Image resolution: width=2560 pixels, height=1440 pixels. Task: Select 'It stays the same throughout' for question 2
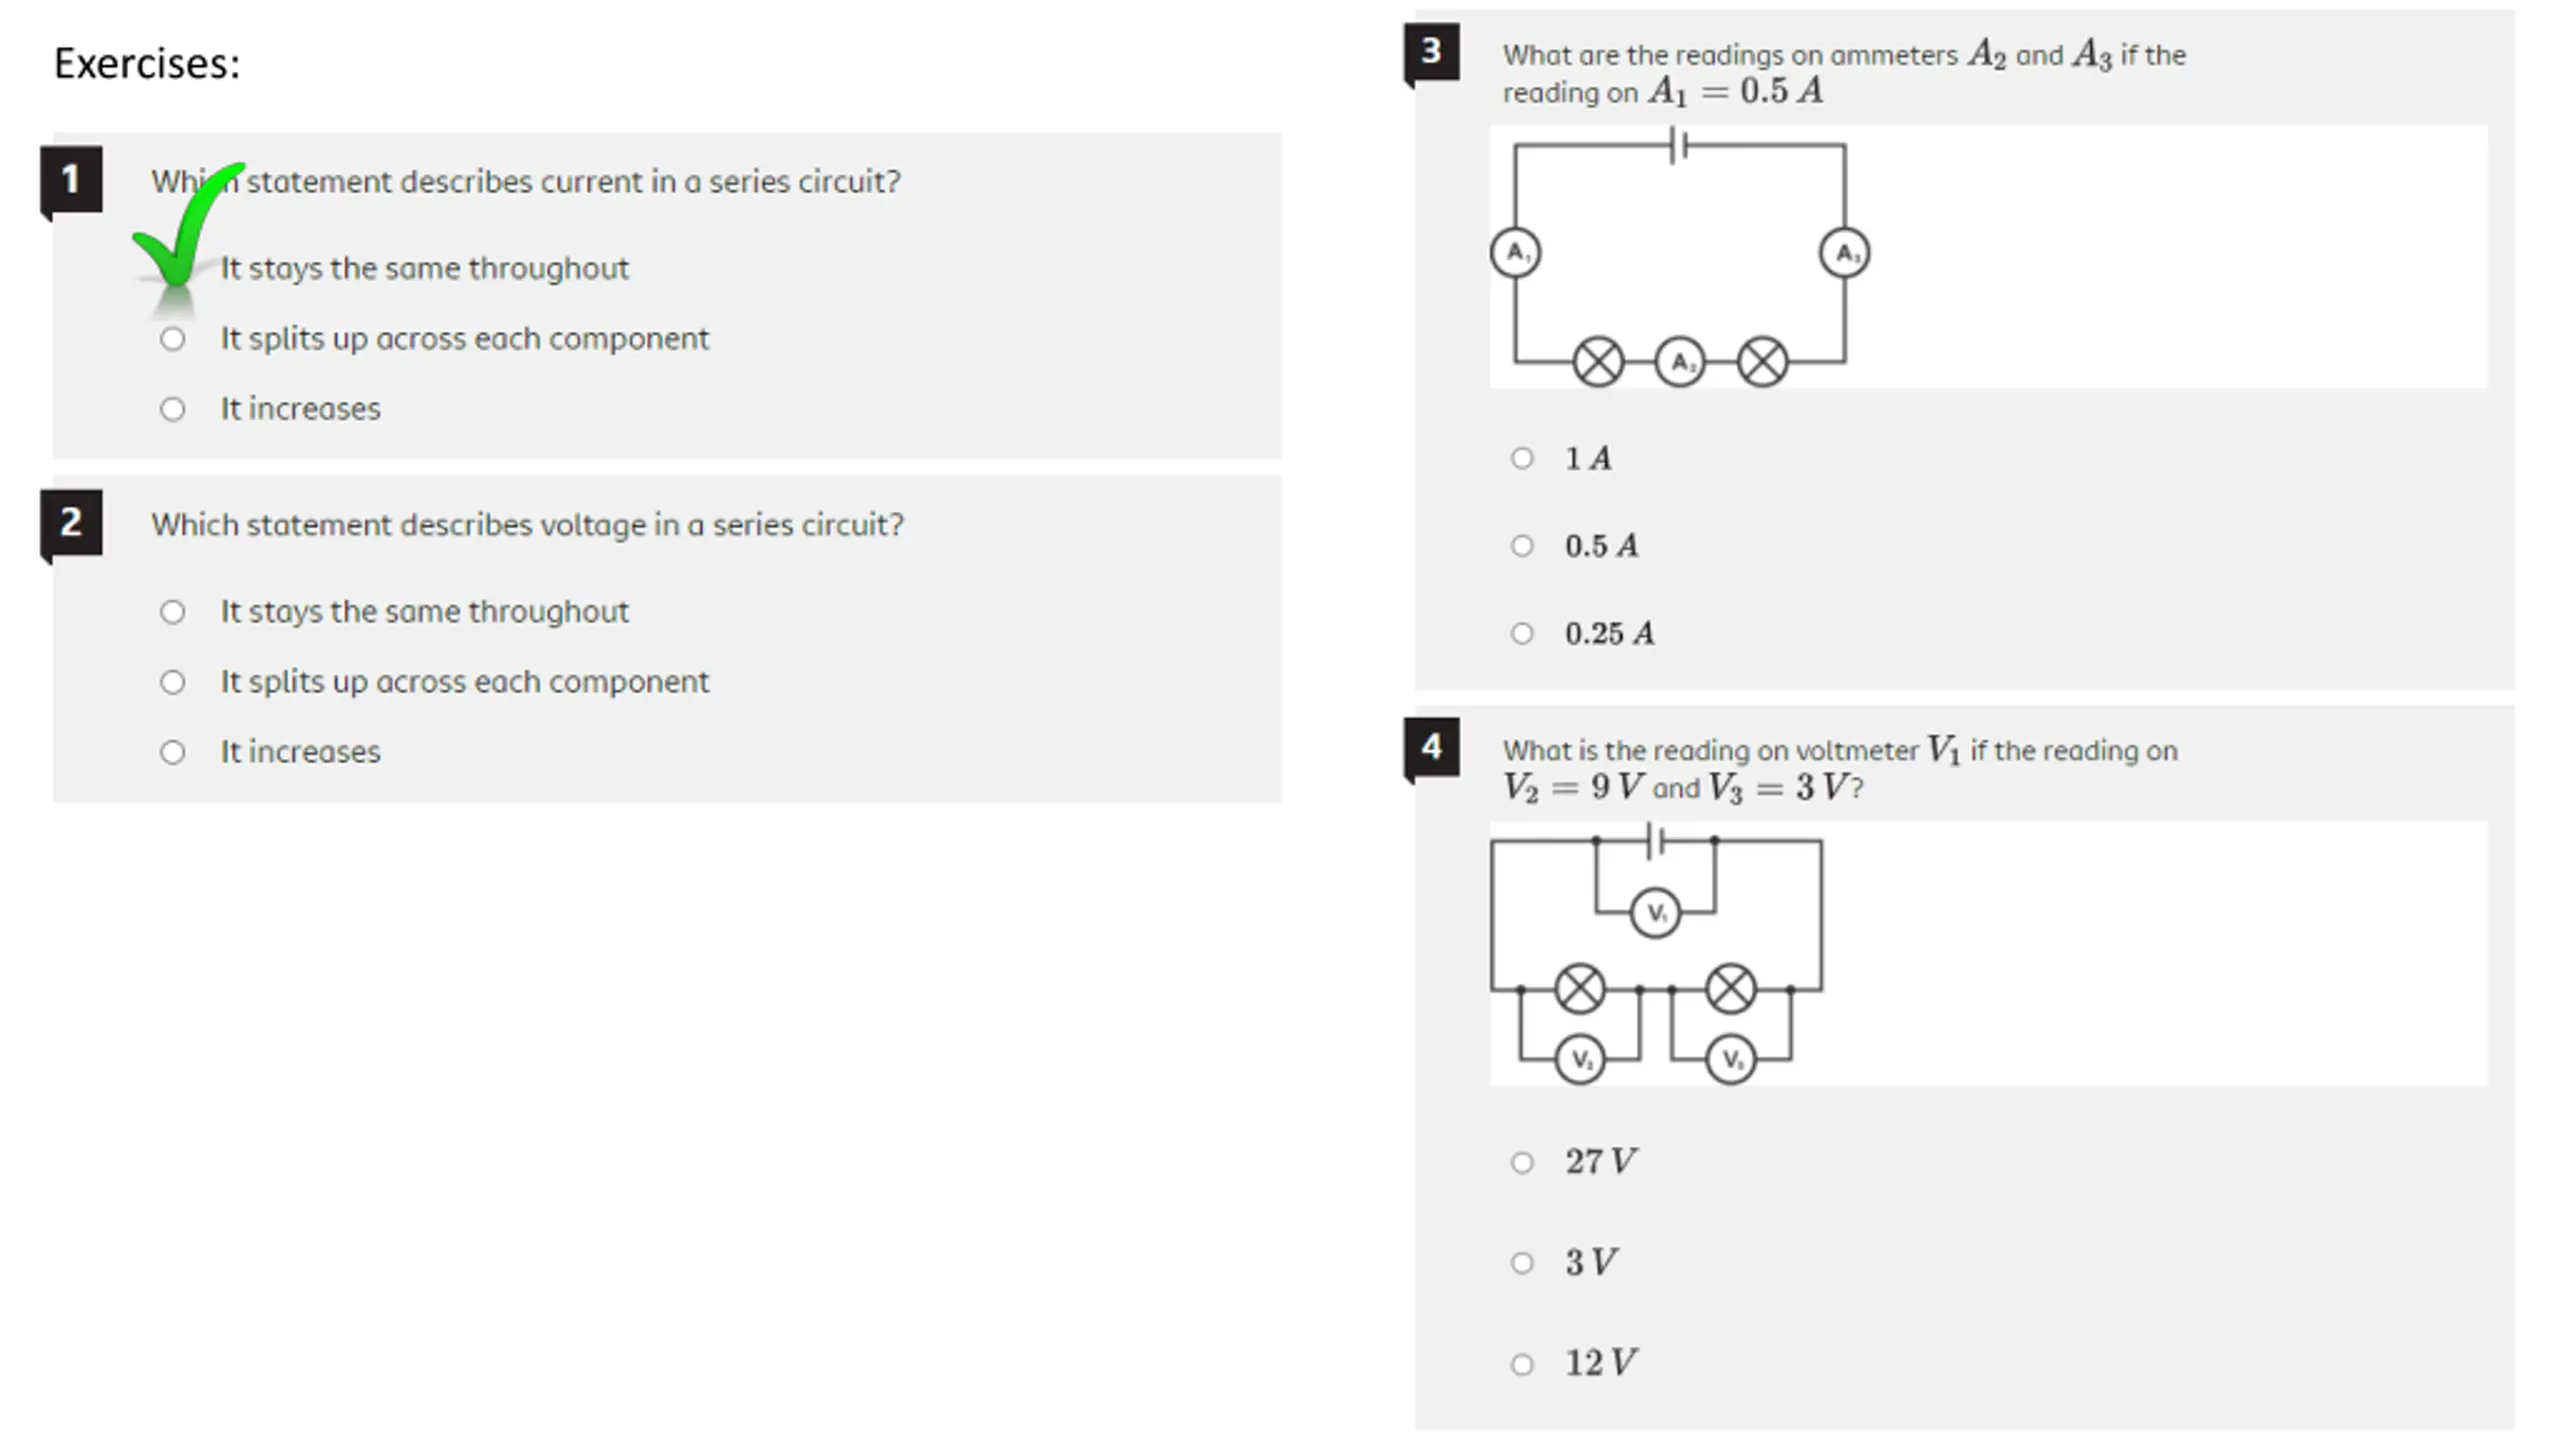[172, 612]
